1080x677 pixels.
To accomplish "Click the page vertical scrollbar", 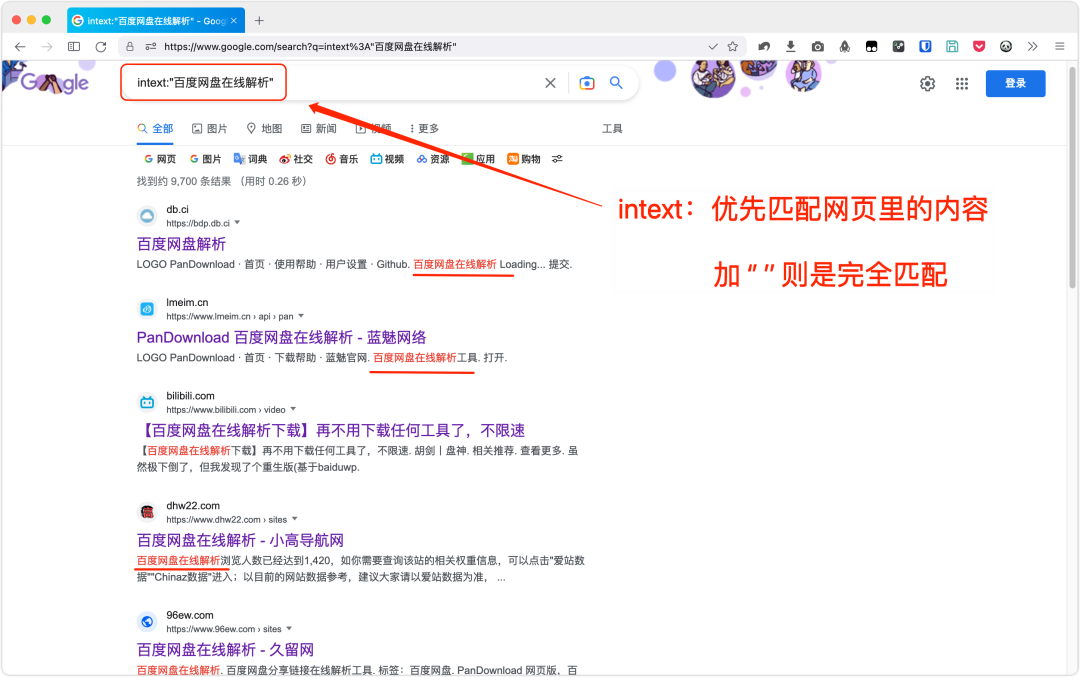I will 1072,179.
